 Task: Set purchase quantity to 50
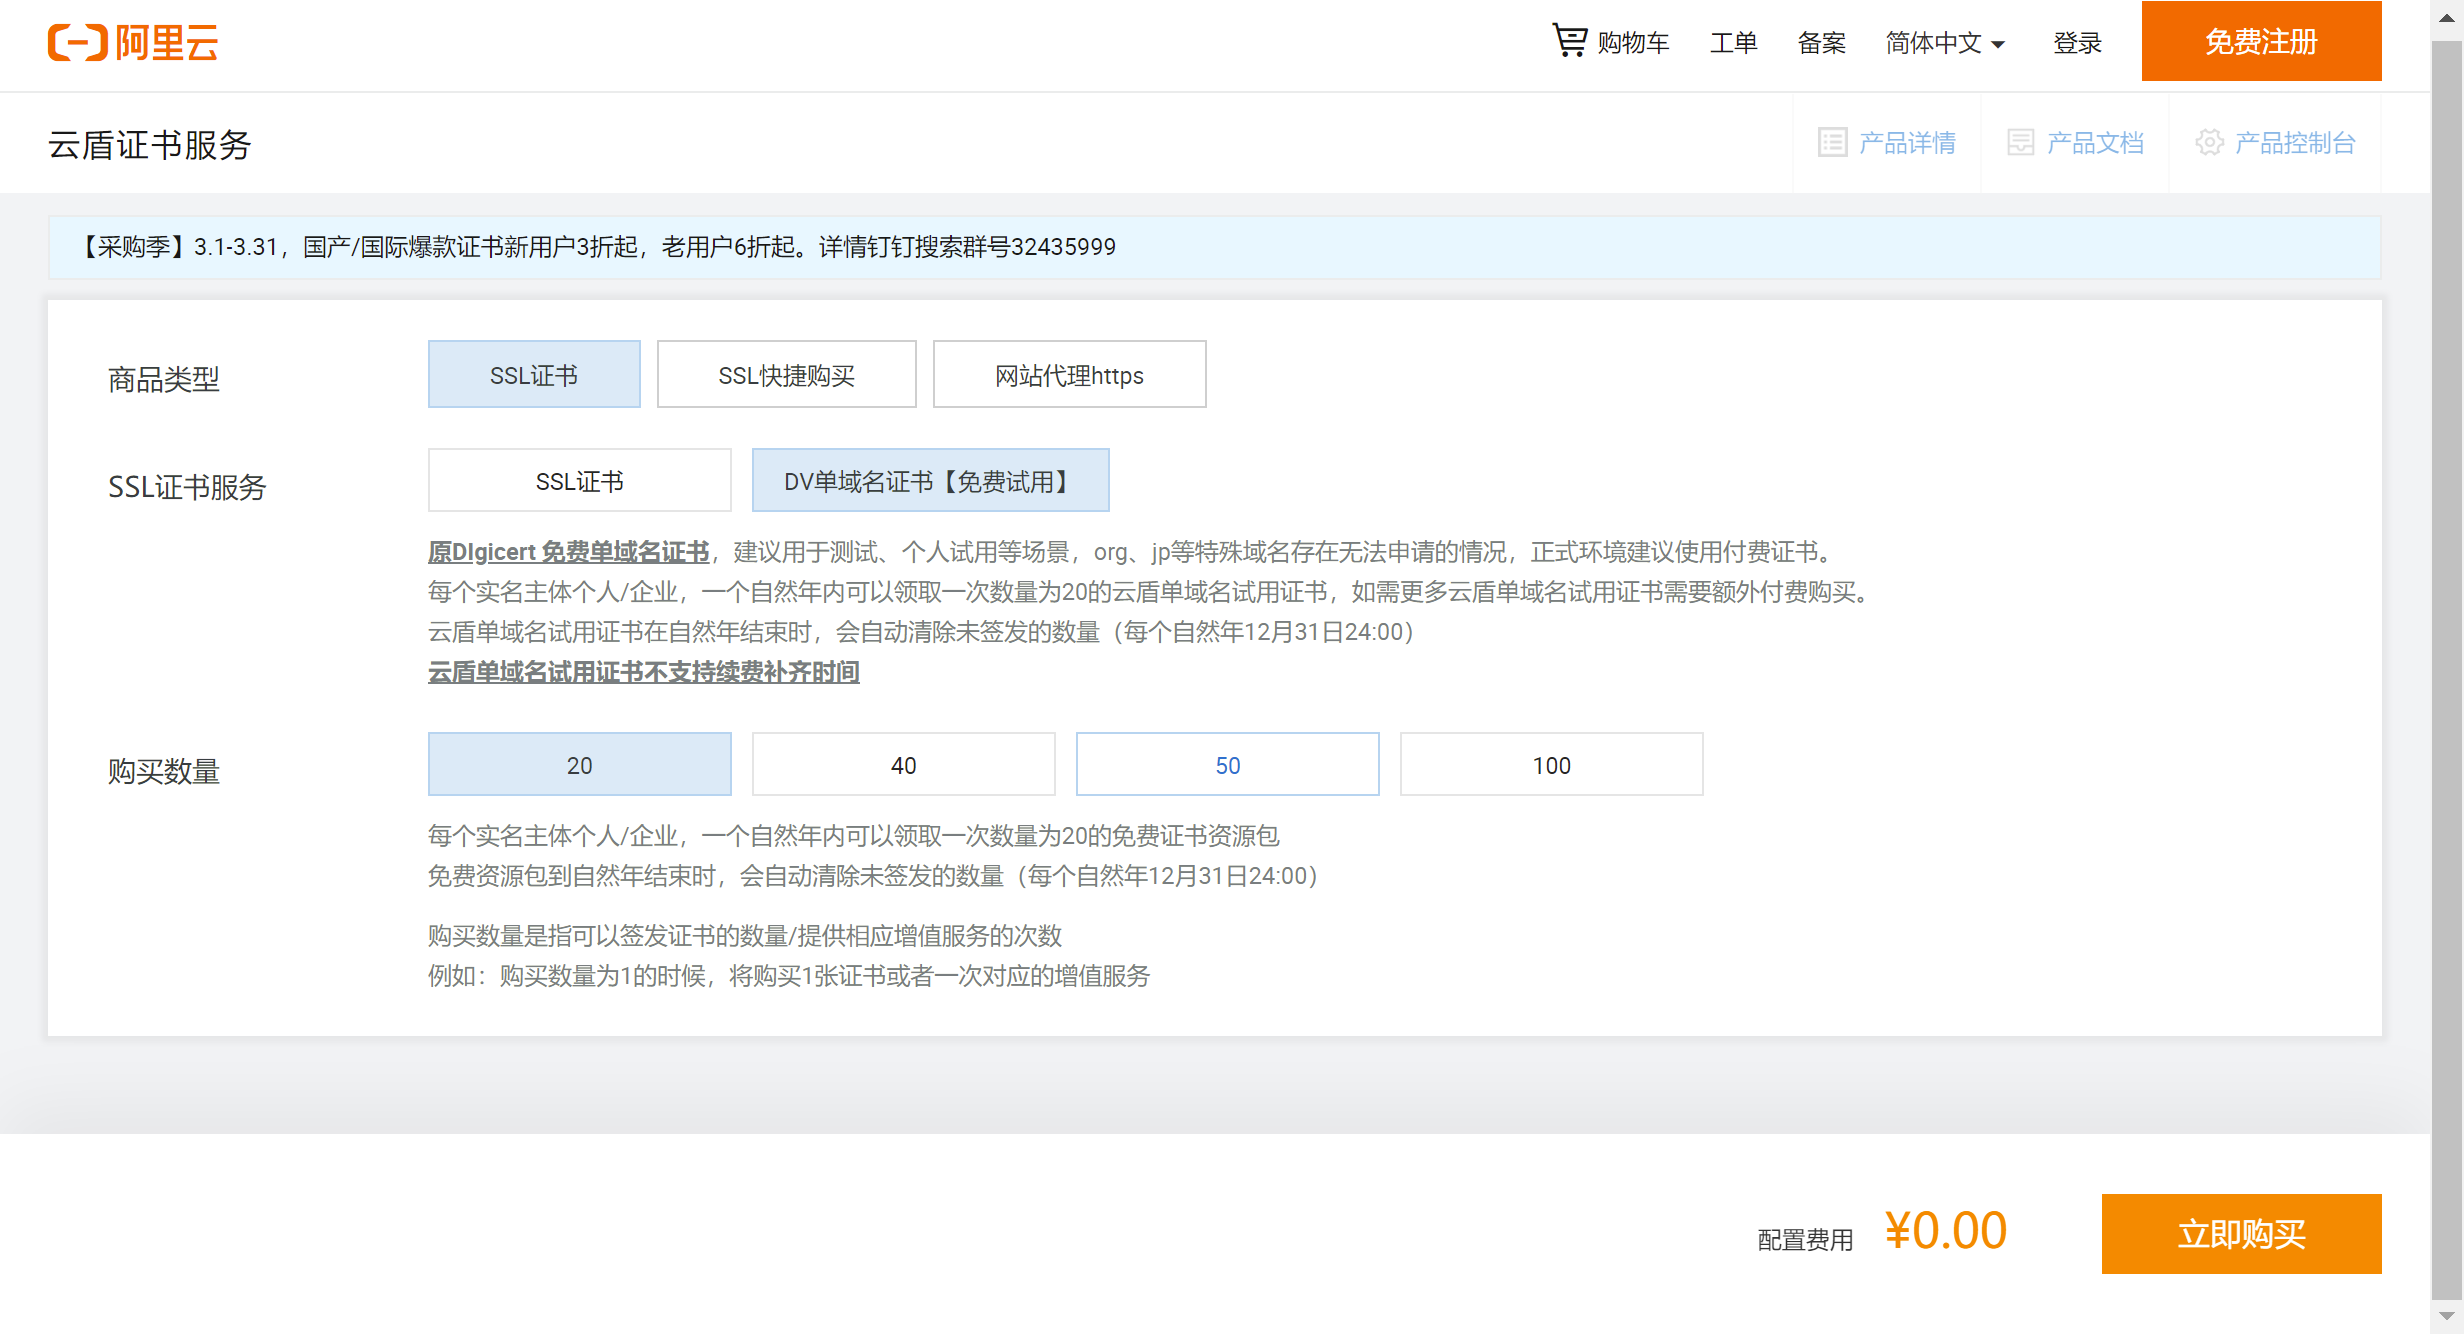(1227, 764)
